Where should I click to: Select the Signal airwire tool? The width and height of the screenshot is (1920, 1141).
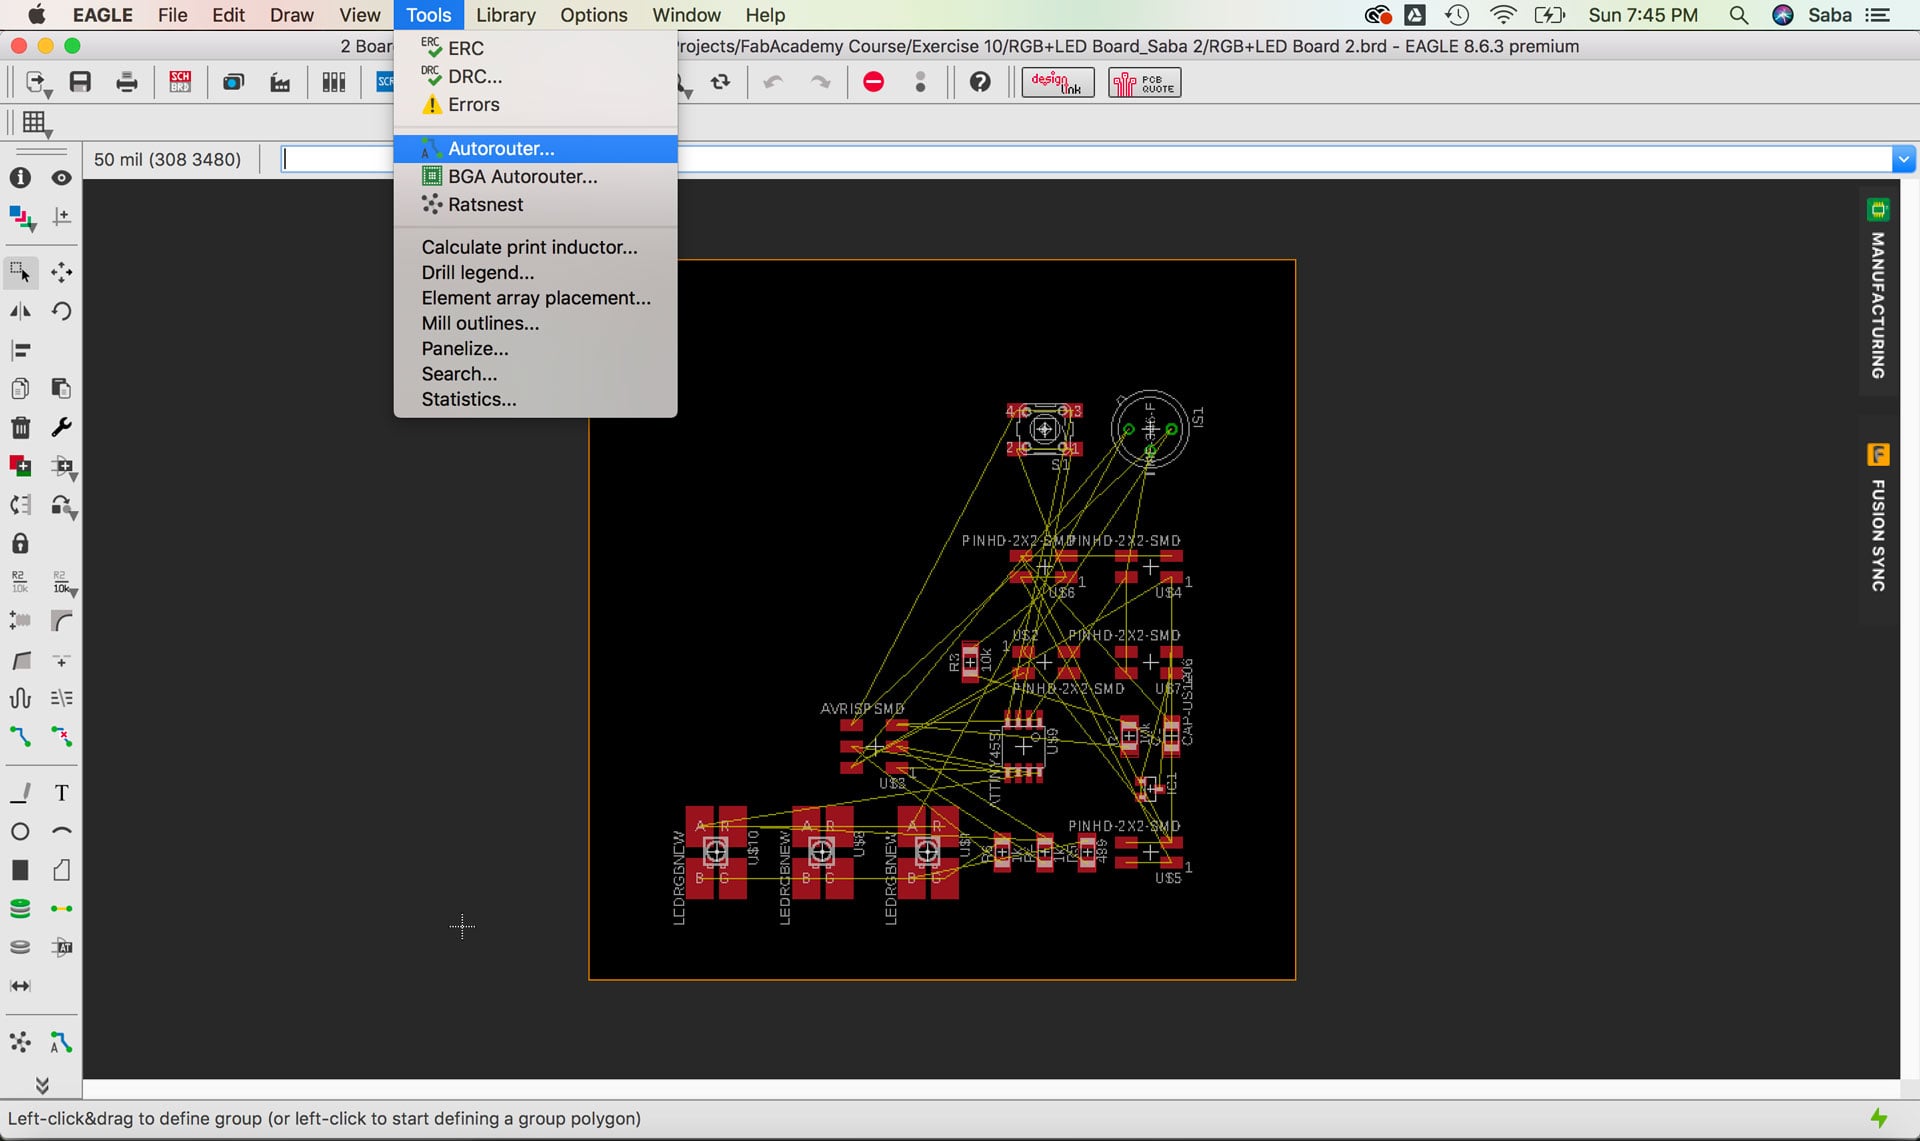(61, 909)
